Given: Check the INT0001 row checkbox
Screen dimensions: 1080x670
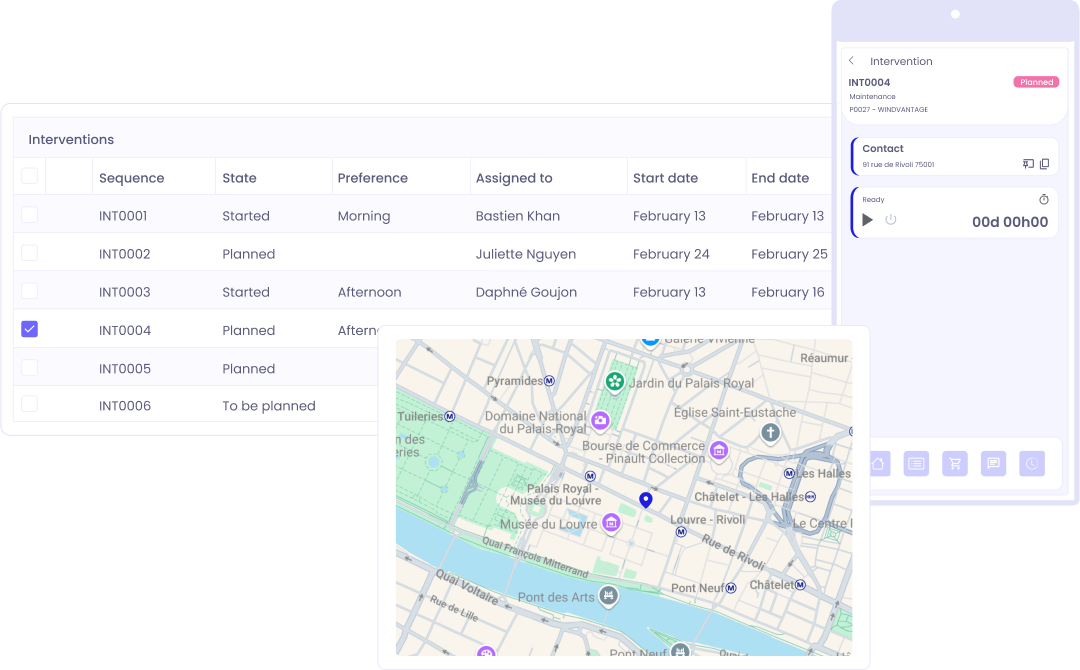Looking at the screenshot, I should (x=30, y=215).
